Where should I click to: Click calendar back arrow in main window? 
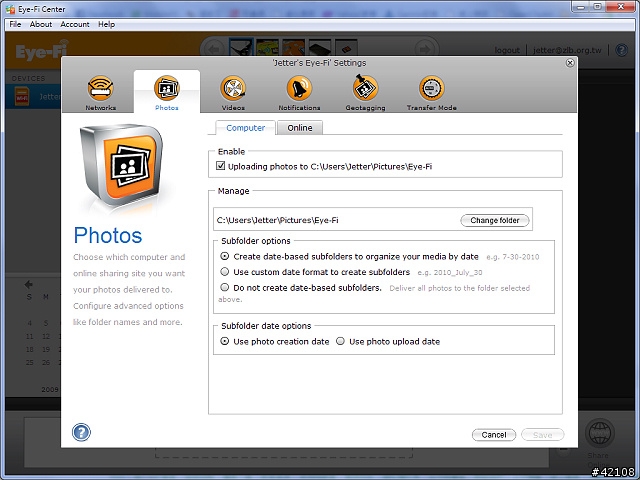click(x=29, y=284)
